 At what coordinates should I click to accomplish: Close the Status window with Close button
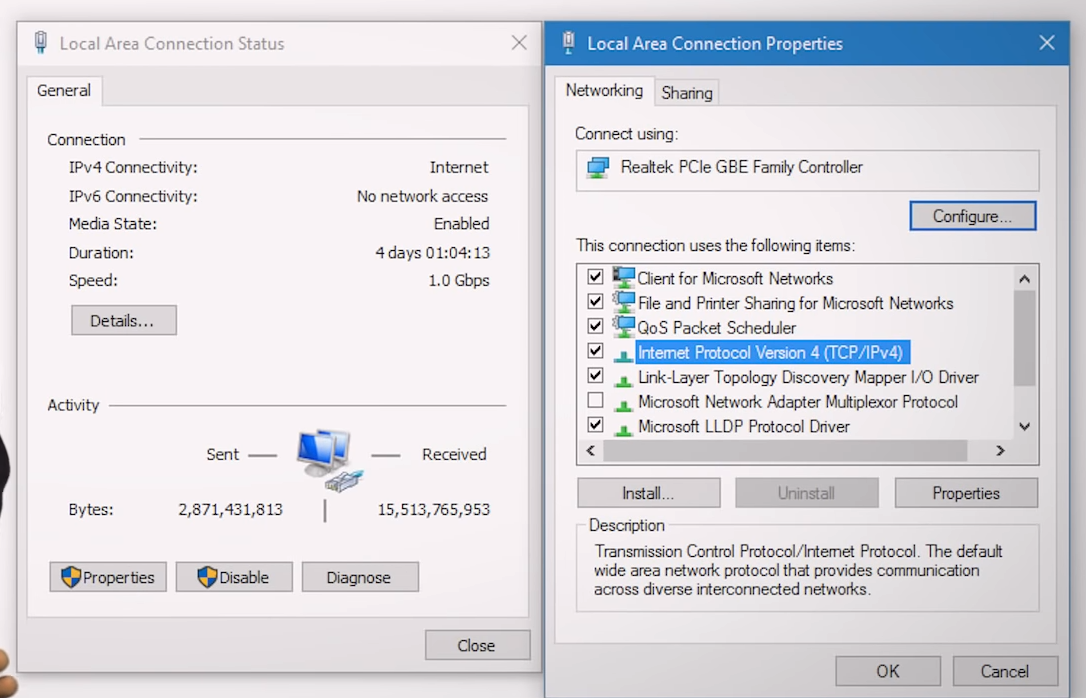pyautogui.click(x=477, y=645)
